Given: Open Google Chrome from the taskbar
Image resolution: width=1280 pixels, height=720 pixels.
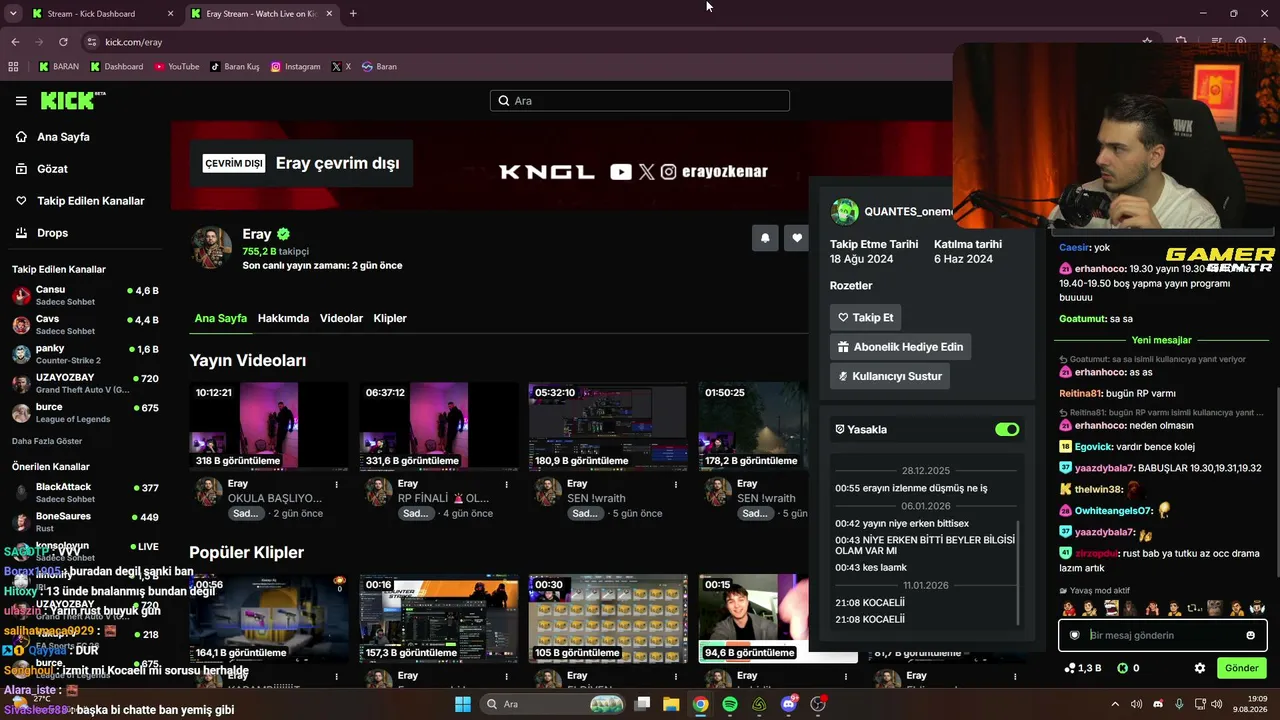Looking at the screenshot, I should coord(701,704).
